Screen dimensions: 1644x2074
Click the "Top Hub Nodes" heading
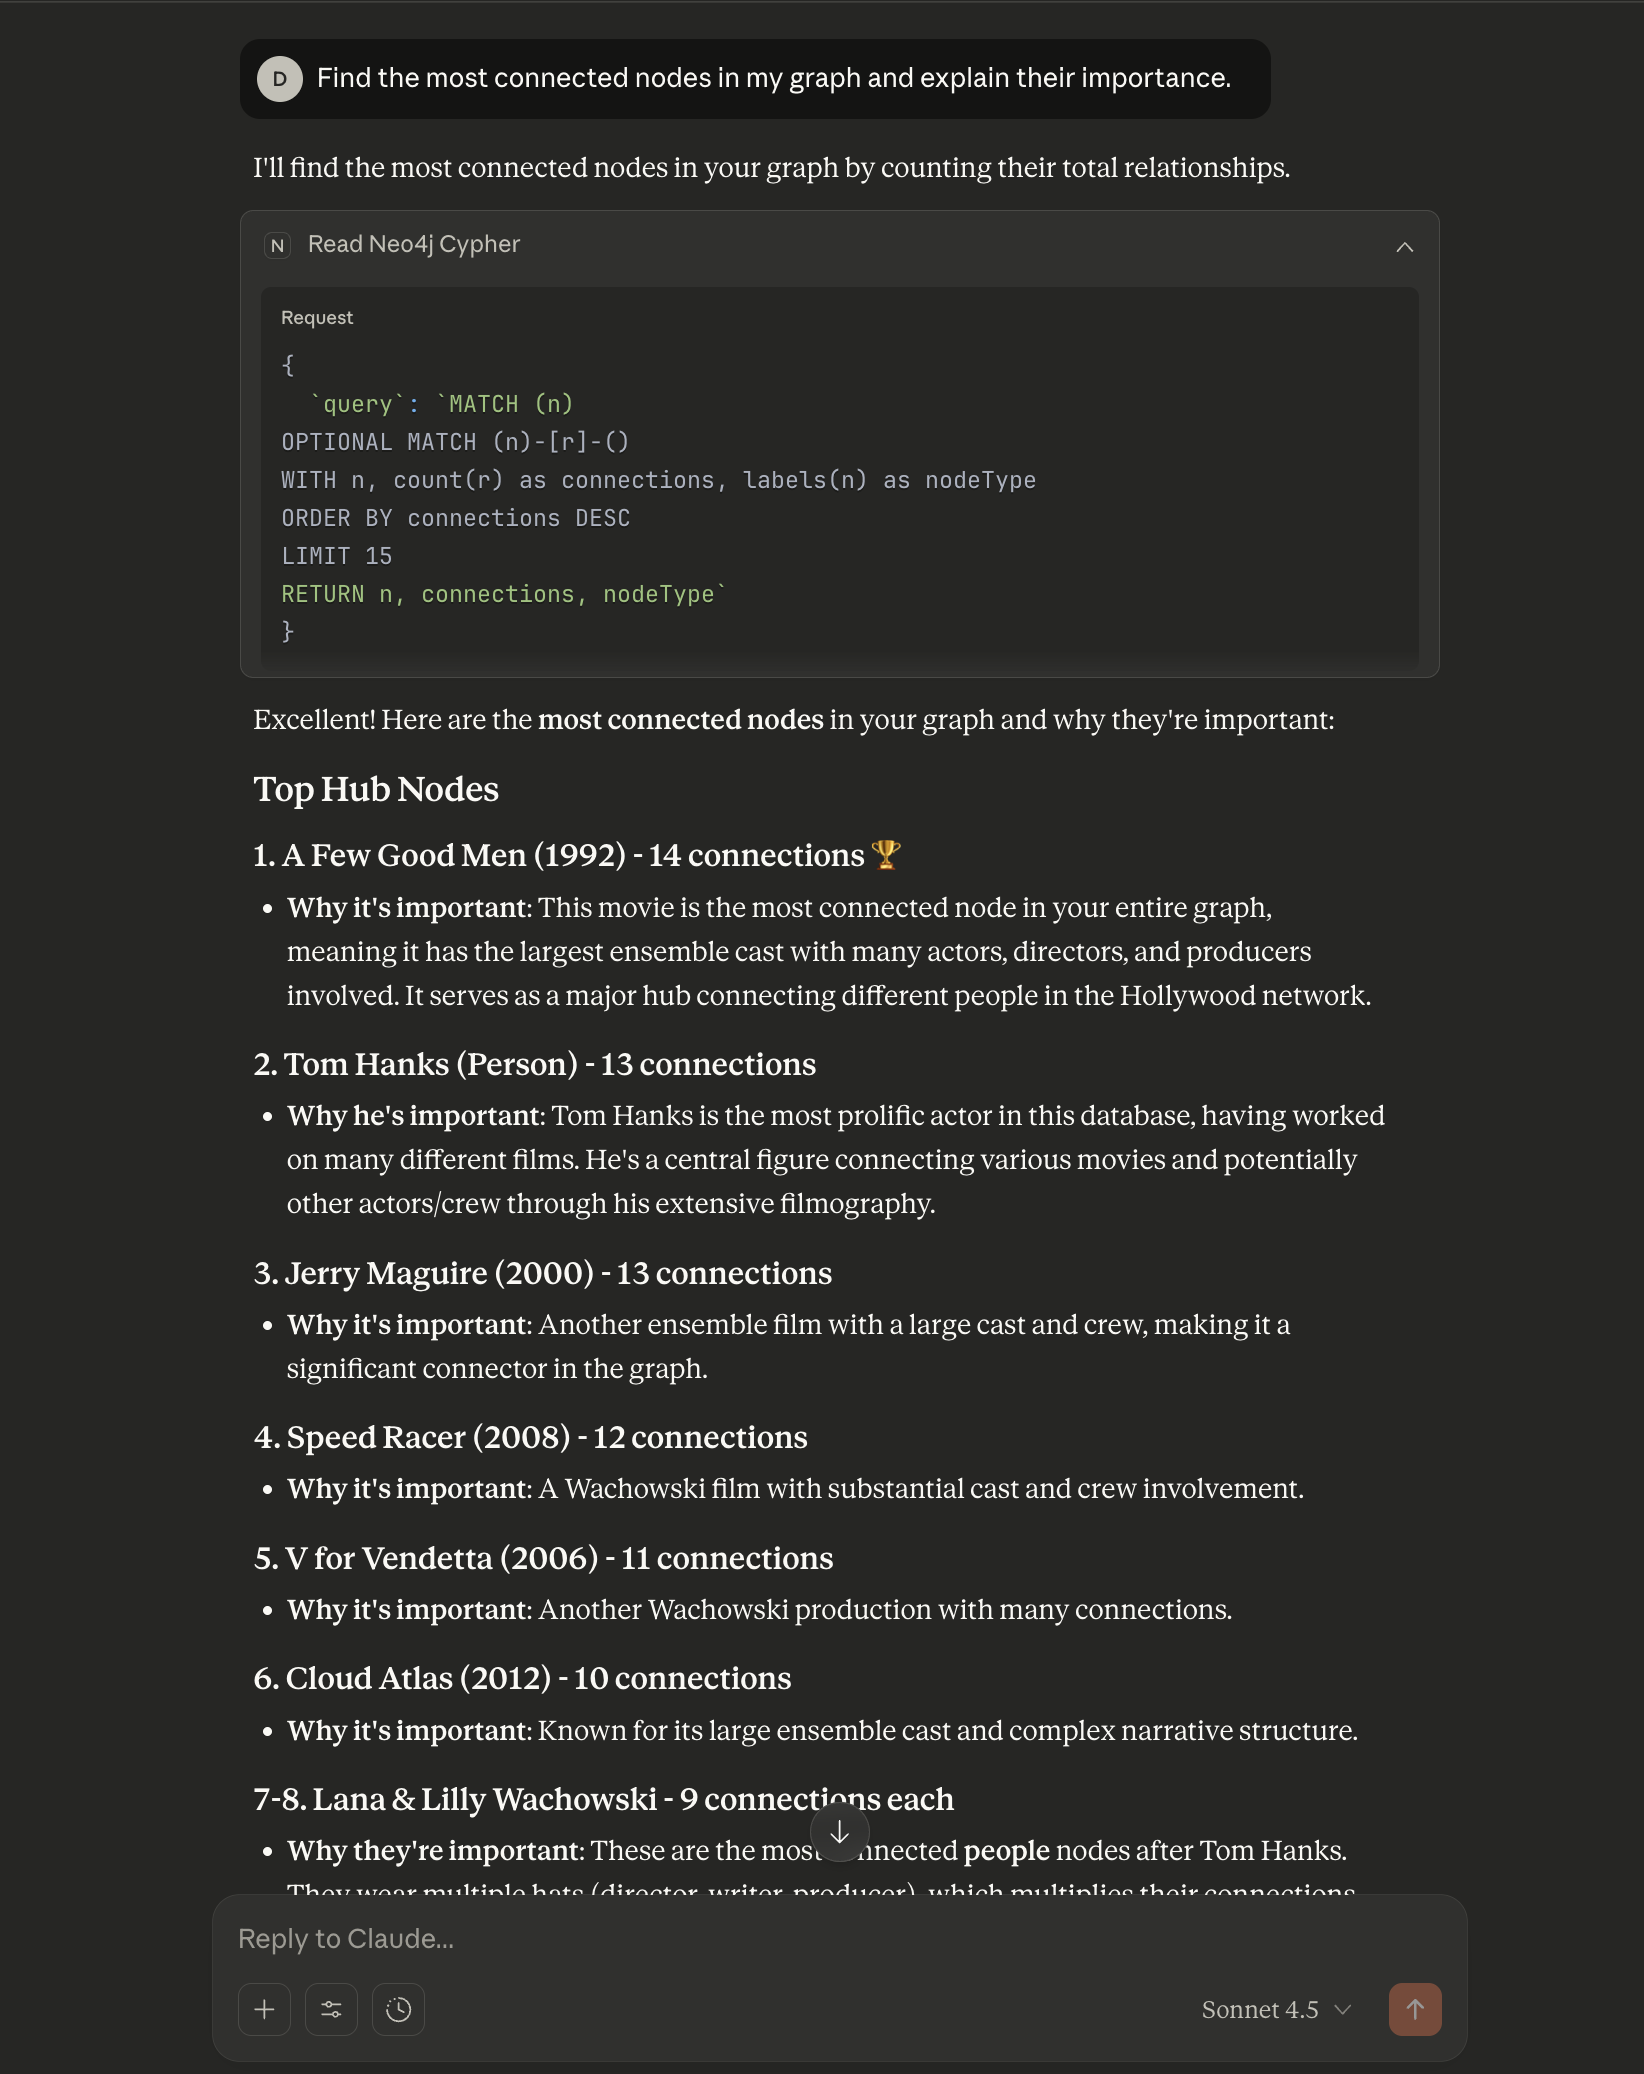[x=377, y=789]
